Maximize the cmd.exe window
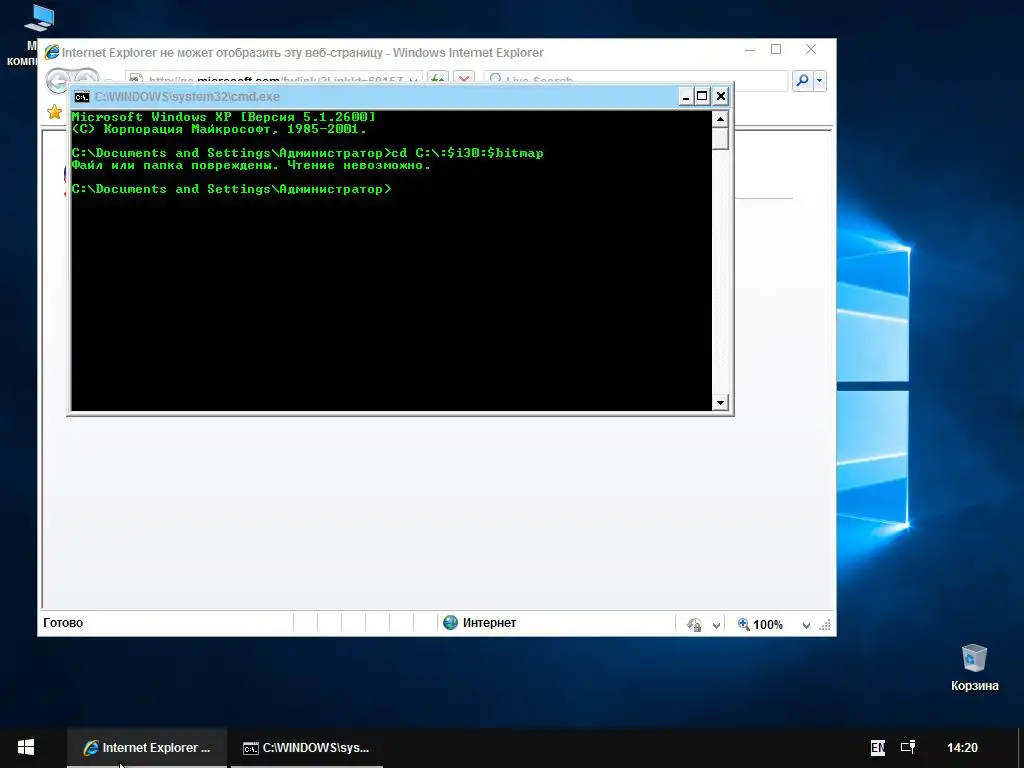 coord(702,97)
